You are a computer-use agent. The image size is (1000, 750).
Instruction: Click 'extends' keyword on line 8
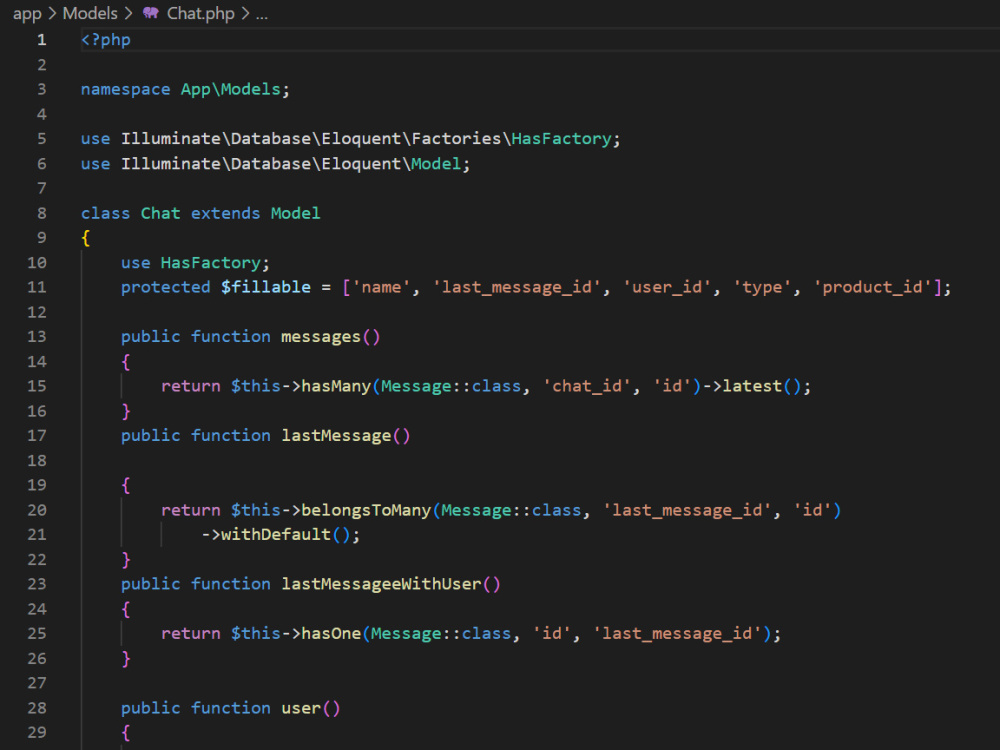pos(225,213)
